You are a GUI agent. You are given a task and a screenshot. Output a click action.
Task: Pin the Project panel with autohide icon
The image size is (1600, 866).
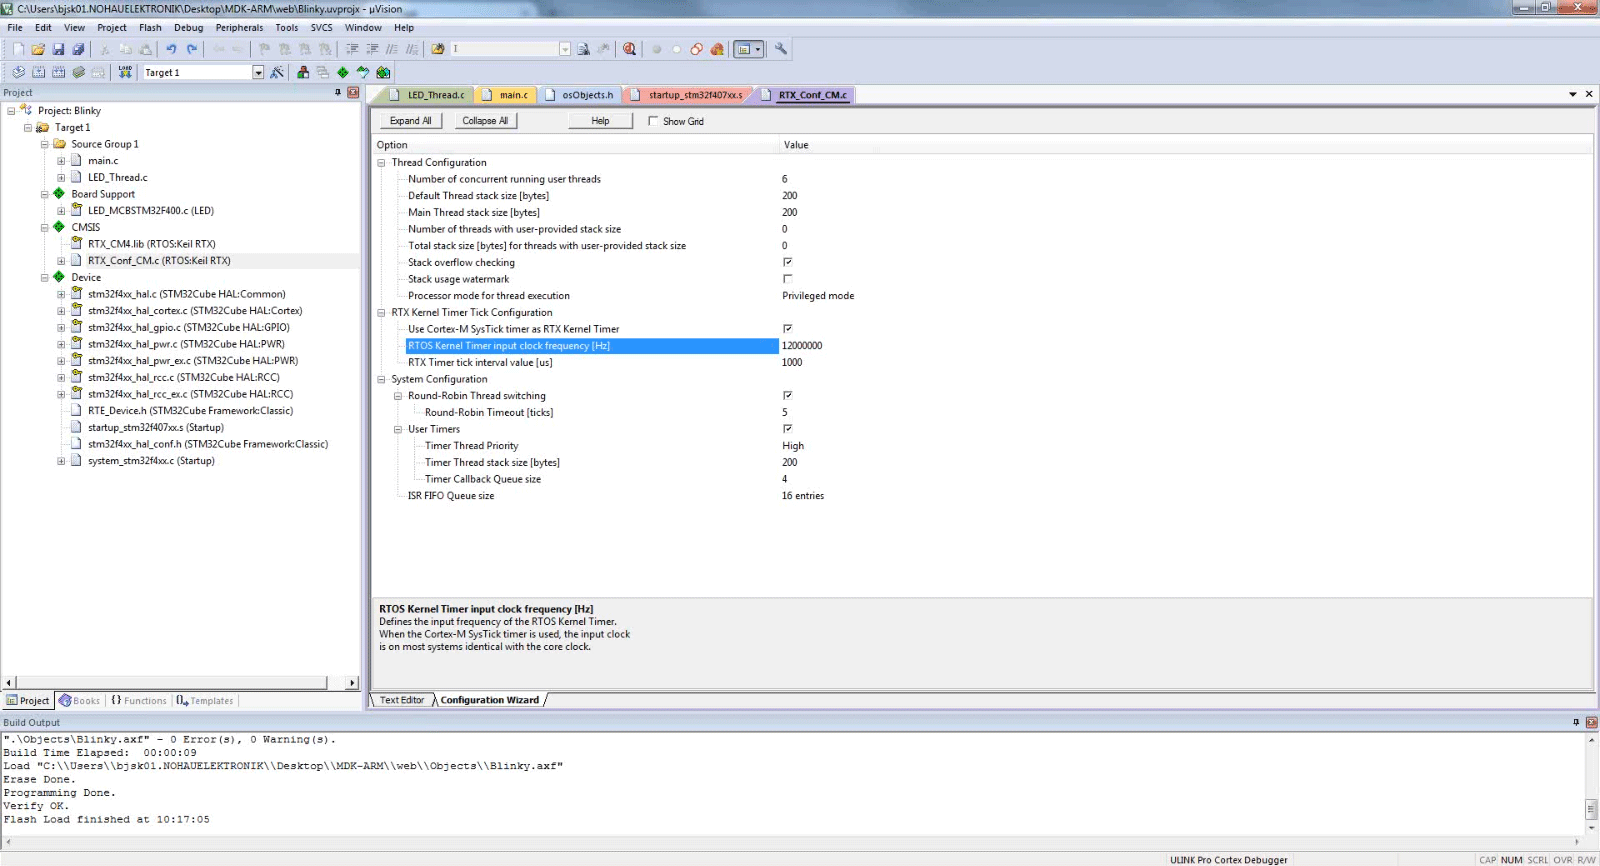[338, 92]
